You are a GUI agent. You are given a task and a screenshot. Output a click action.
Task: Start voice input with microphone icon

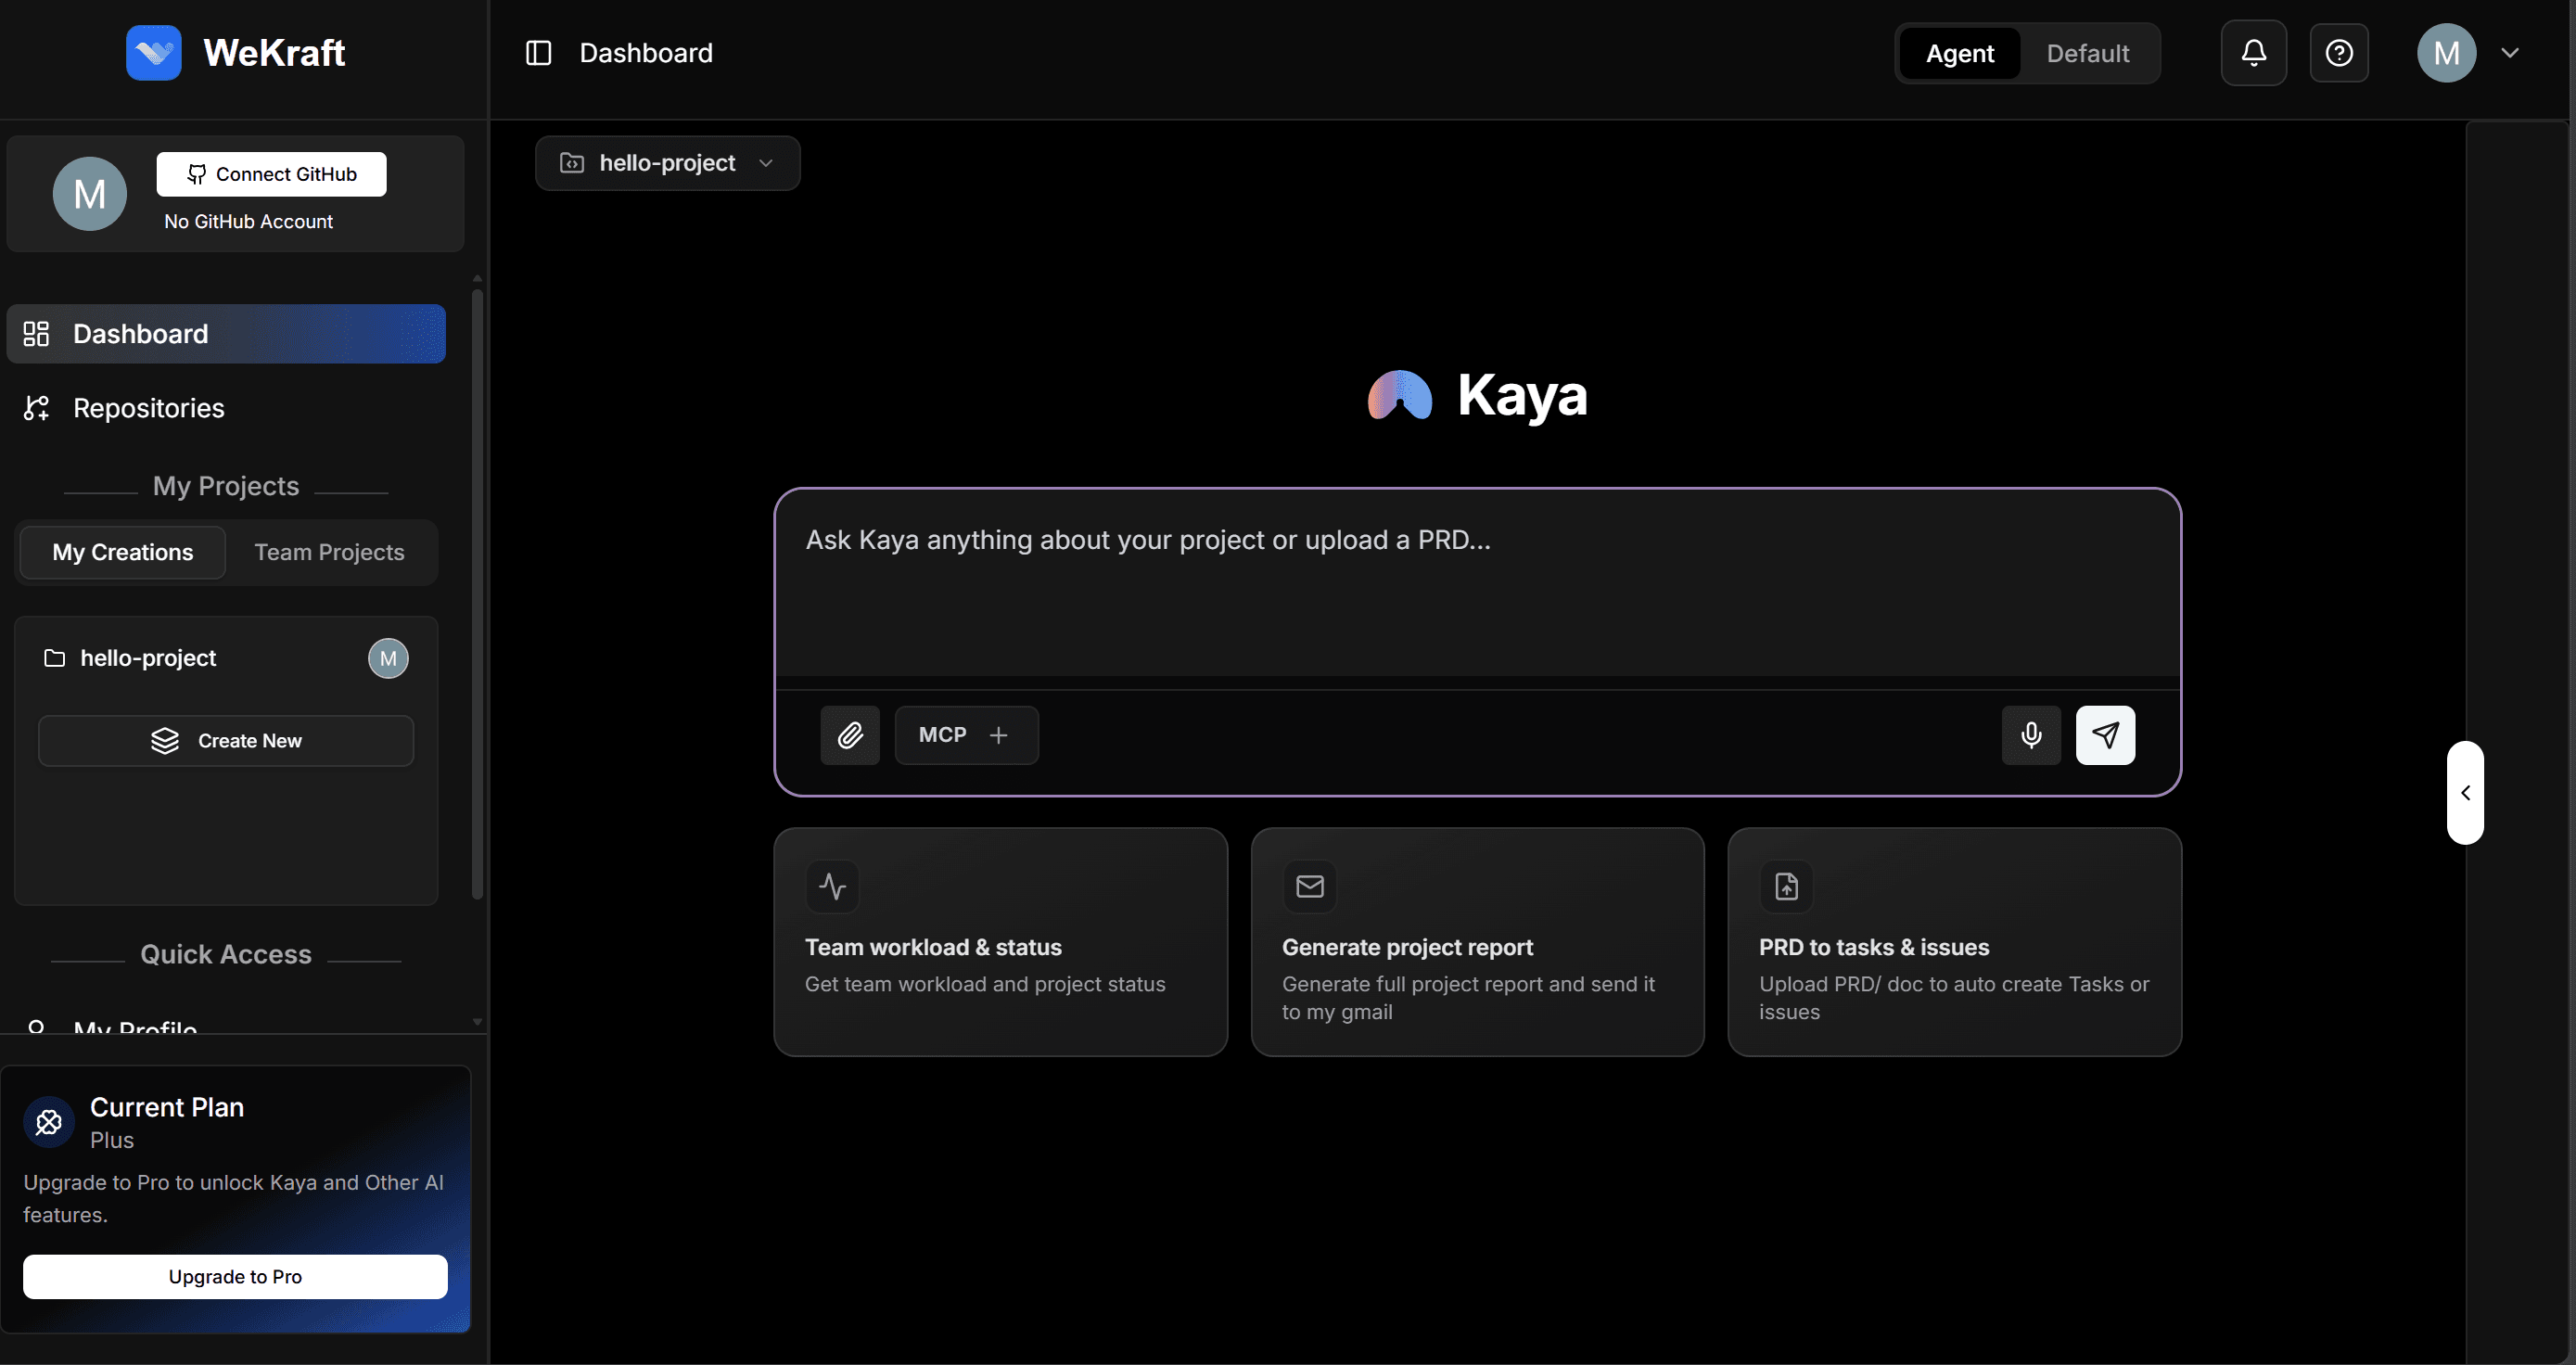tap(2031, 735)
